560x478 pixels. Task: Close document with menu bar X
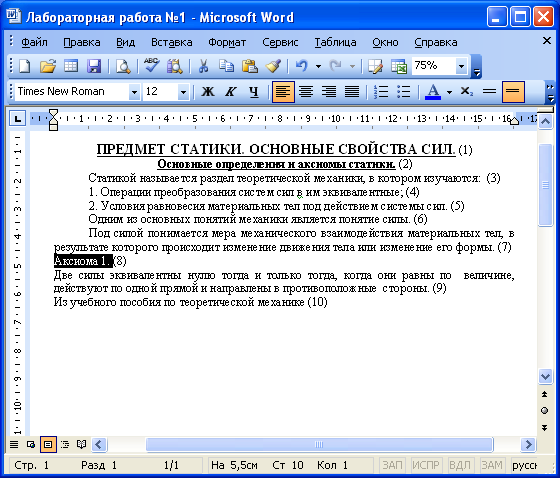tap(547, 41)
